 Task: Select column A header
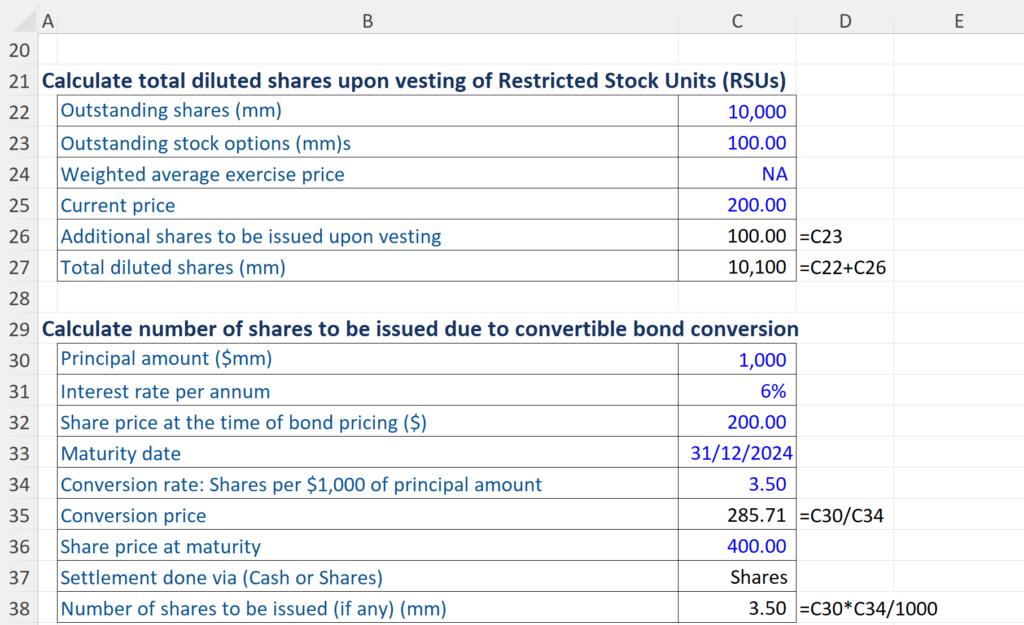click(48, 20)
